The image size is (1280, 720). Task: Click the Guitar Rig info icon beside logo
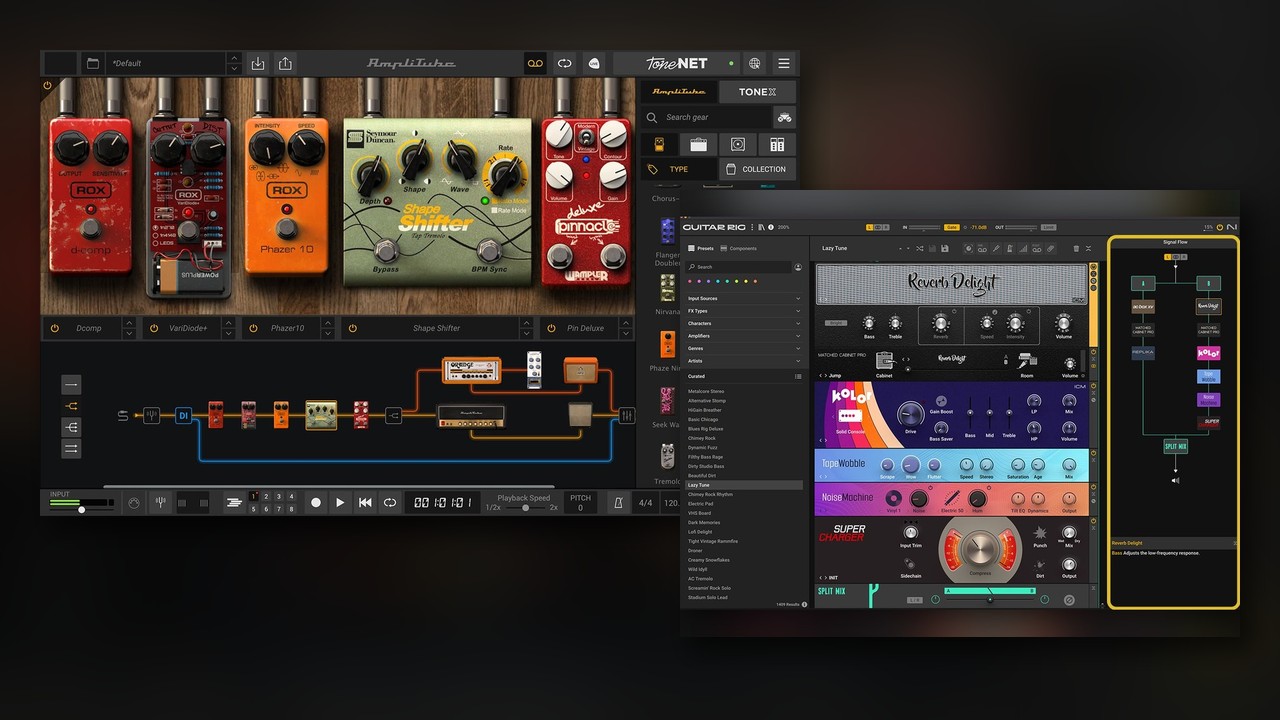[771, 227]
